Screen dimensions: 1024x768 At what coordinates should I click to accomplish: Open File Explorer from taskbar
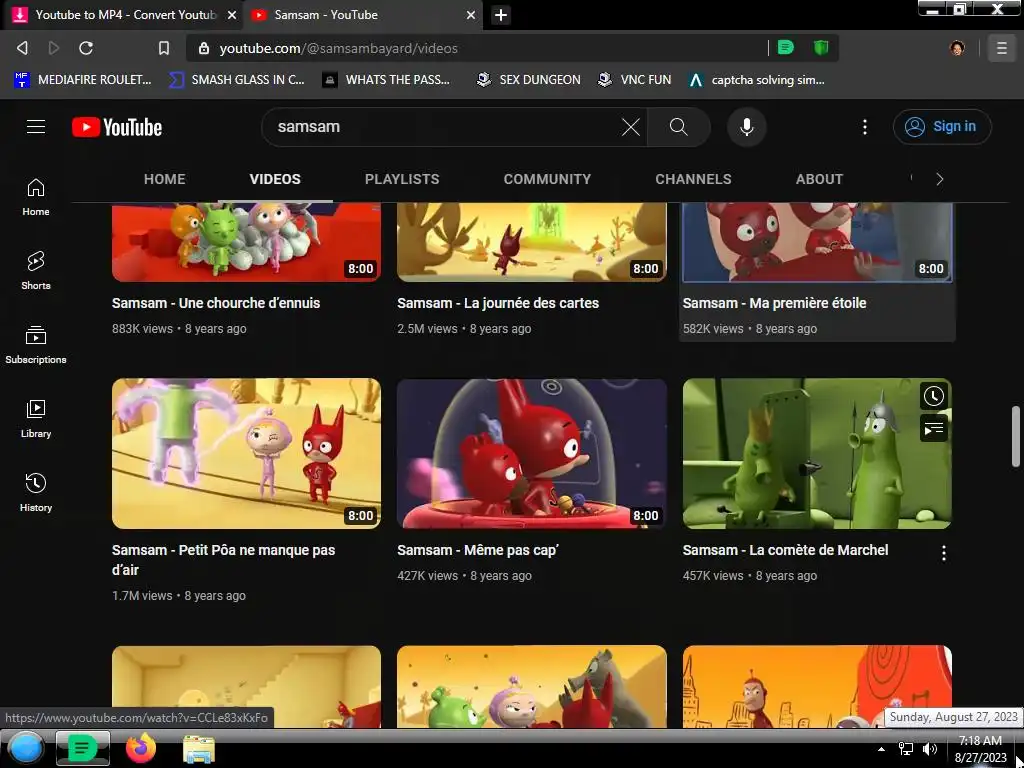199,749
